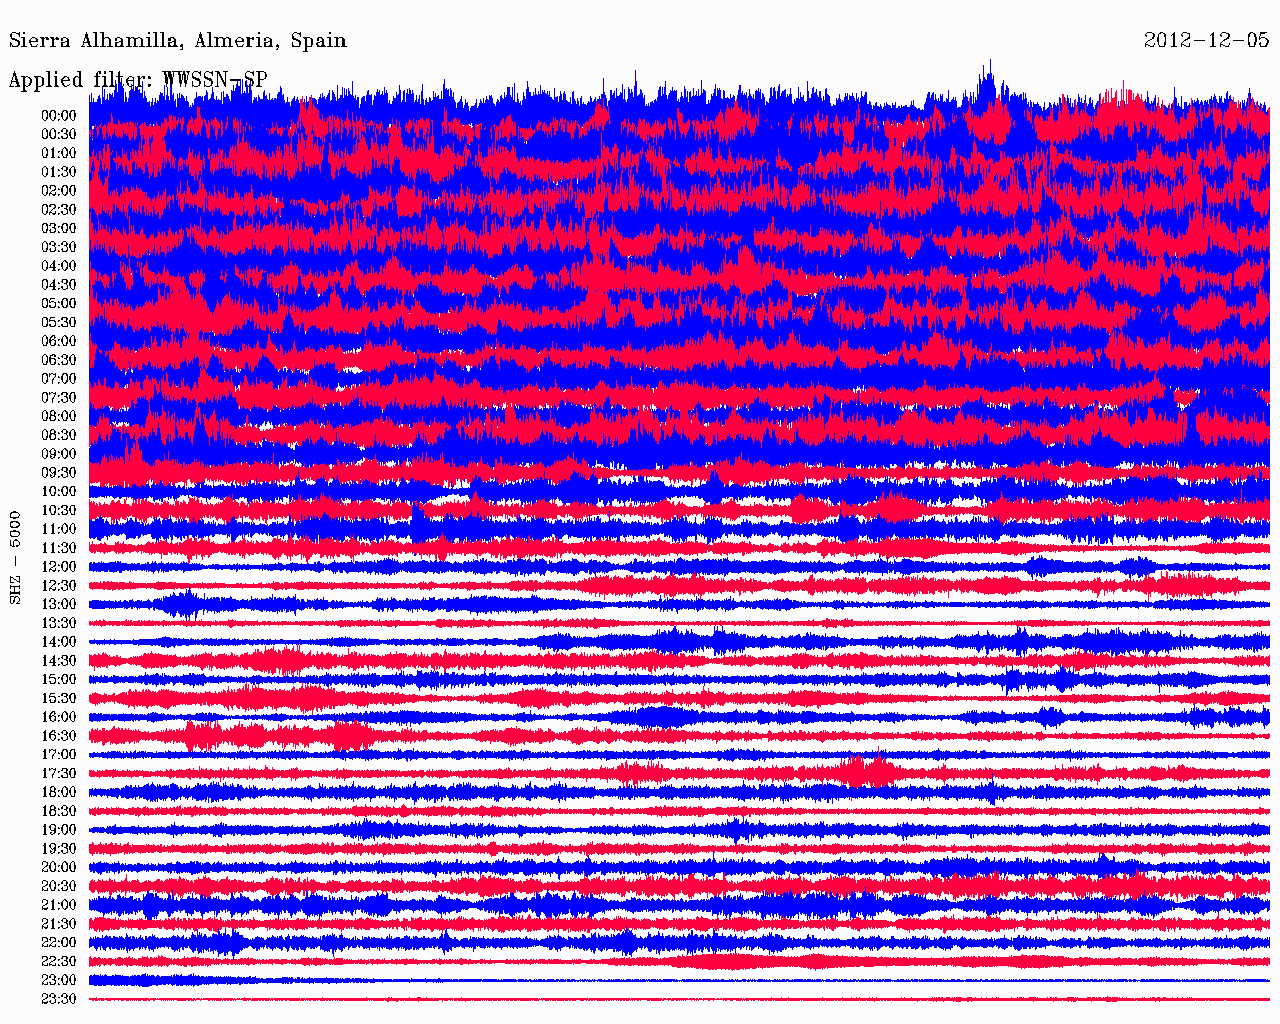Click the 15:30 time label
This screenshot has height=1024, width=1280.
pyautogui.click(x=59, y=699)
